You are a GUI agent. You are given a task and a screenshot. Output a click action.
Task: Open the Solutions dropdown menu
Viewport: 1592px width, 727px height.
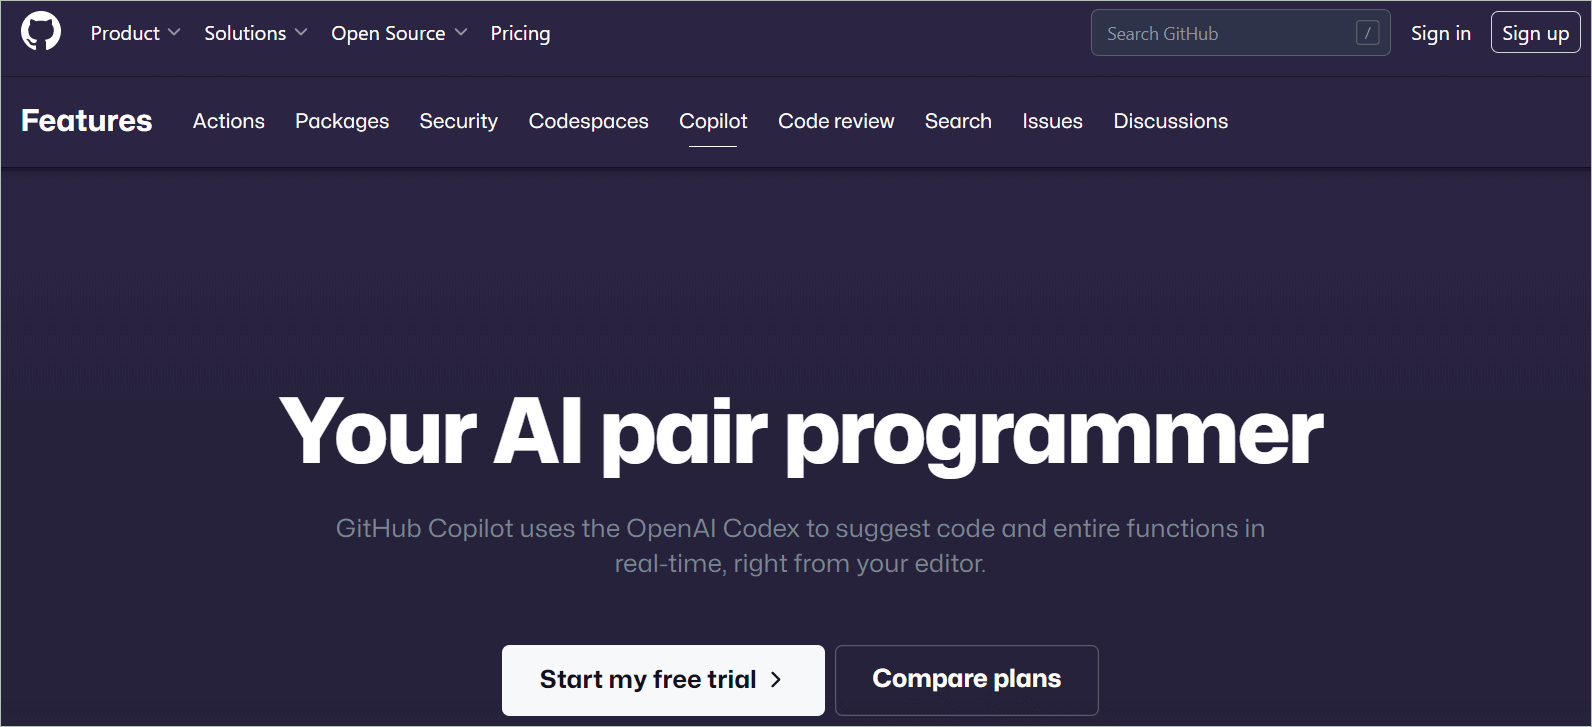click(x=255, y=33)
